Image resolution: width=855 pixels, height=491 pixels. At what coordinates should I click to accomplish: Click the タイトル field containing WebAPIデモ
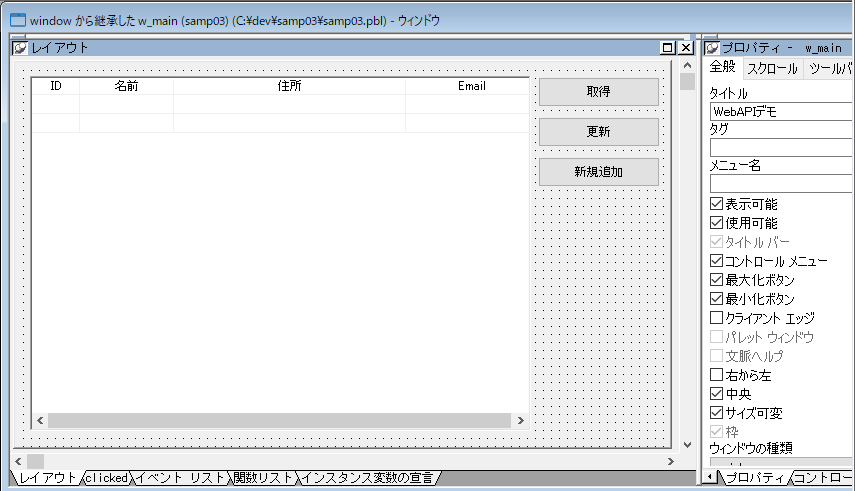click(780, 112)
